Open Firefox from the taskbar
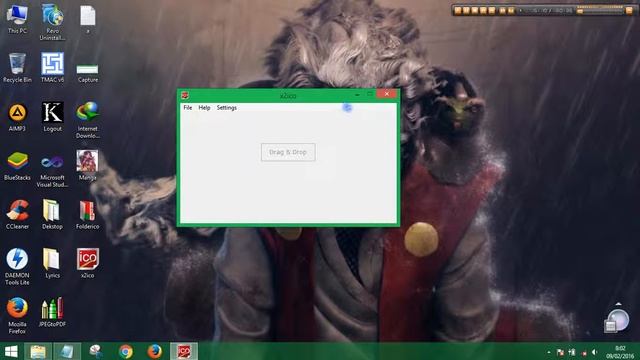 [154, 351]
